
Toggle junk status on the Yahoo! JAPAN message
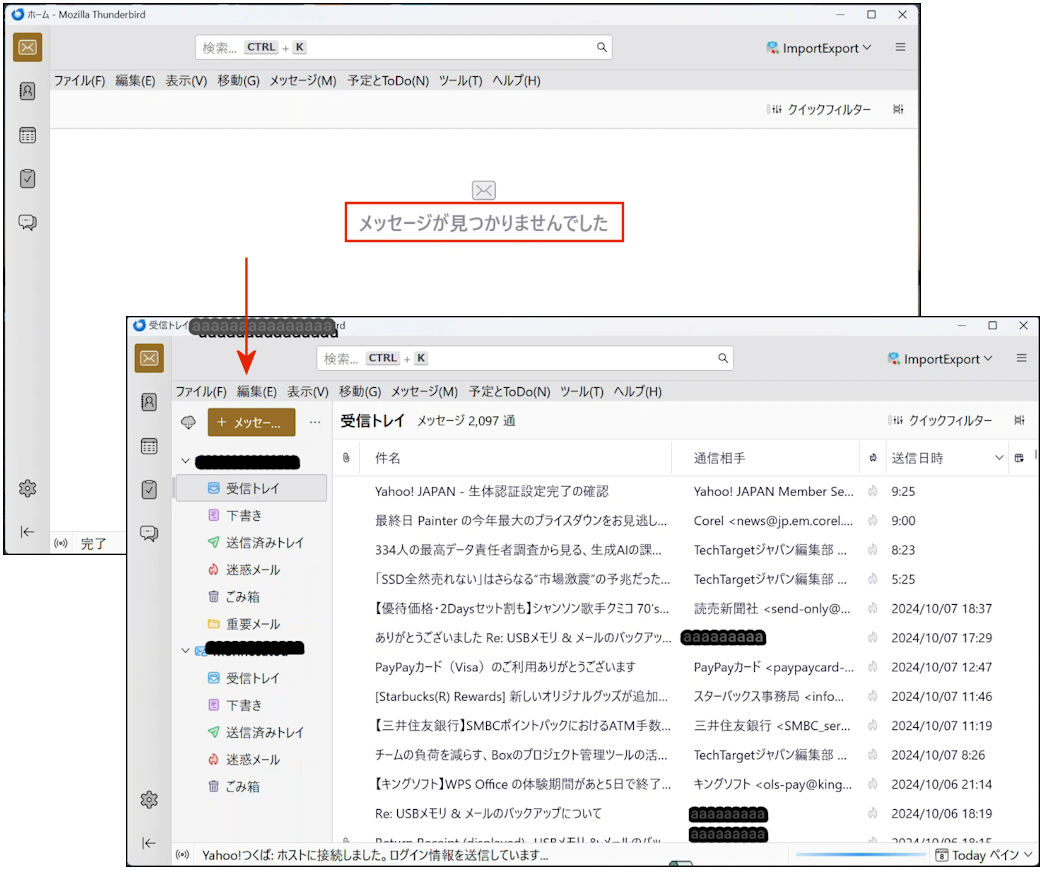point(872,491)
